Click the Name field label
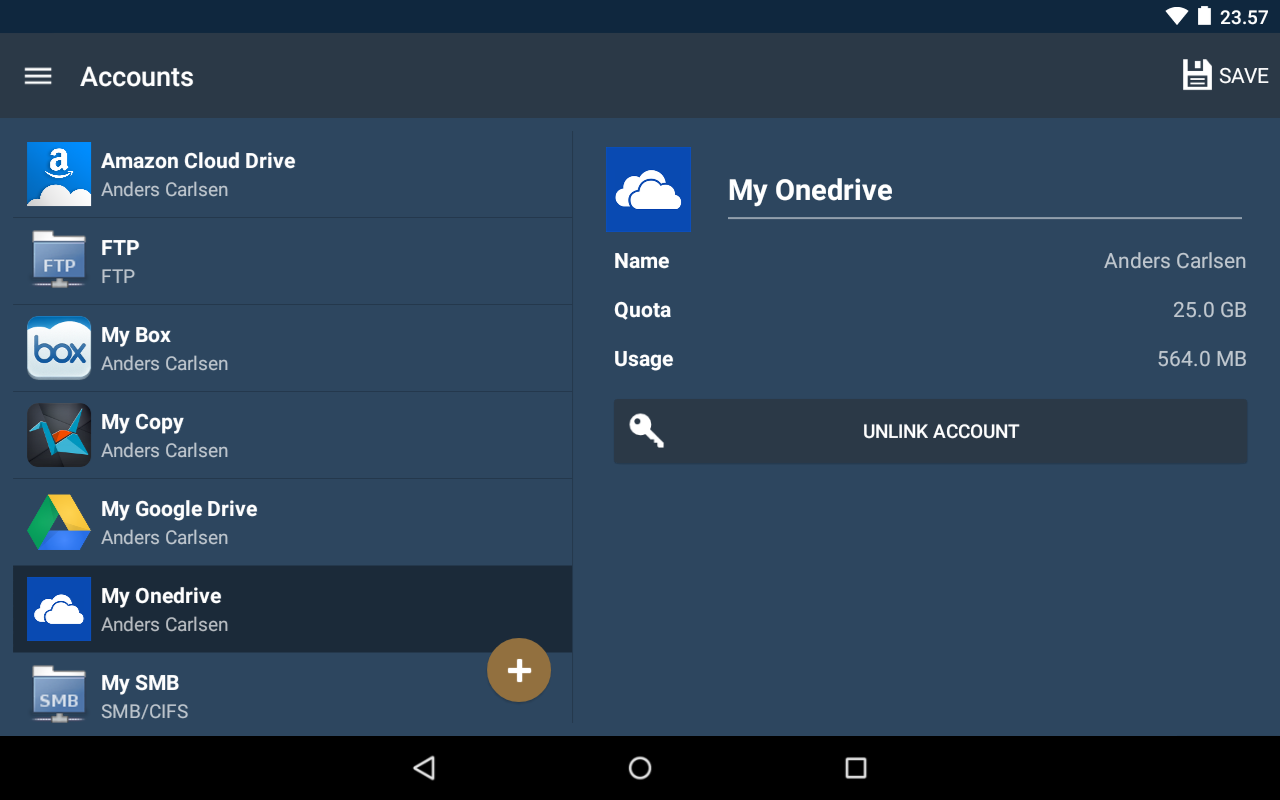Viewport: 1280px width, 800px height. click(642, 261)
